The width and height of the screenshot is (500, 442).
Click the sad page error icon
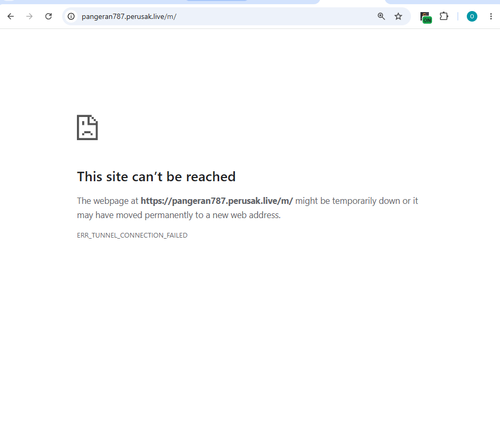[87, 127]
